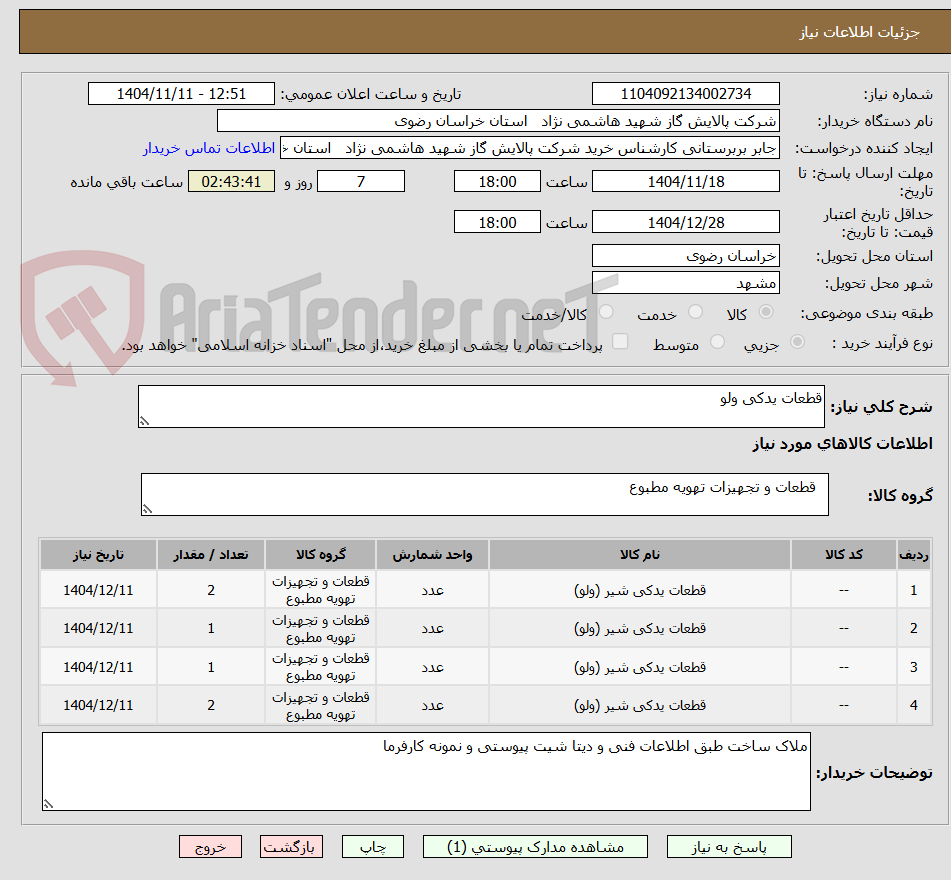Click the بازگشت back button
951x880 pixels.
pyautogui.click(x=291, y=847)
